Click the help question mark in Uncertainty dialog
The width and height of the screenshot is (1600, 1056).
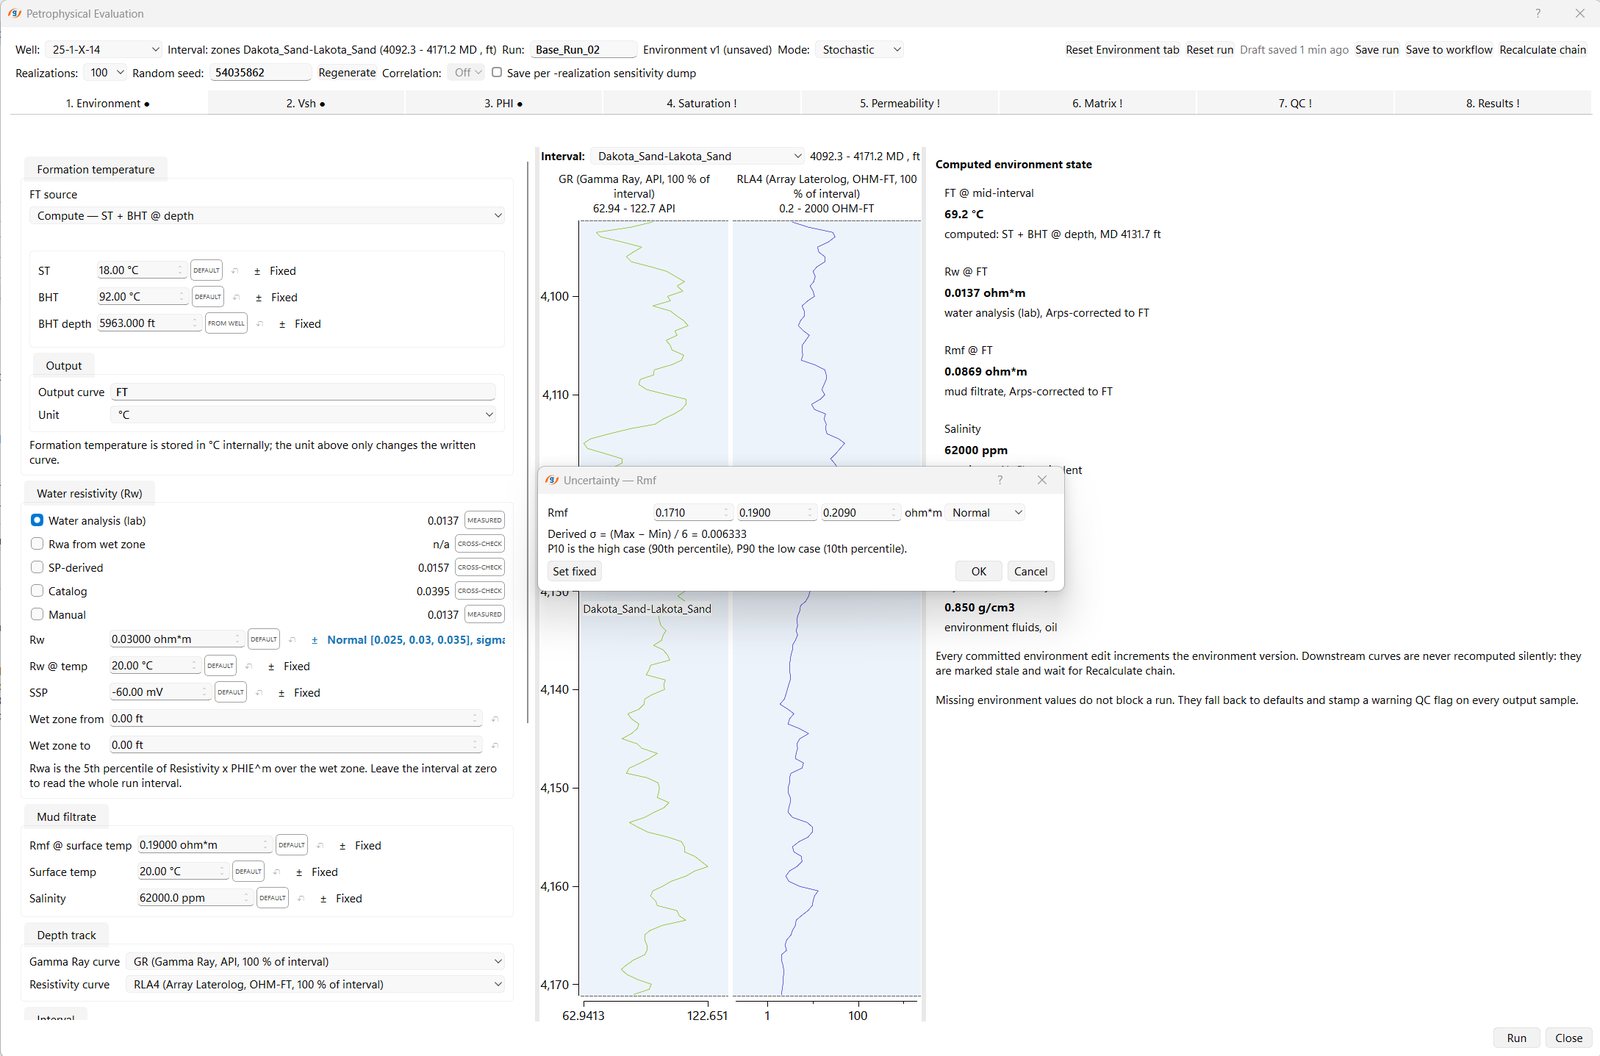tap(999, 480)
